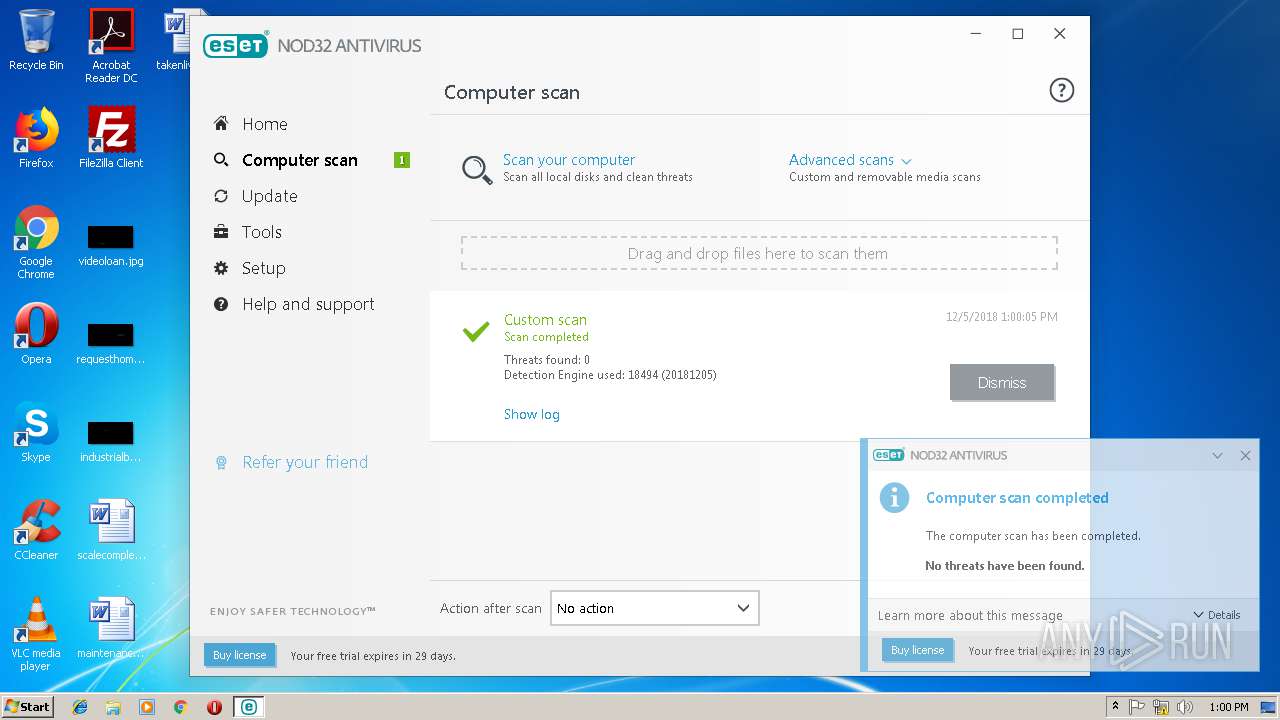Click Learn more about this message
Screen dimensions: 1280x720
point(970,615)
